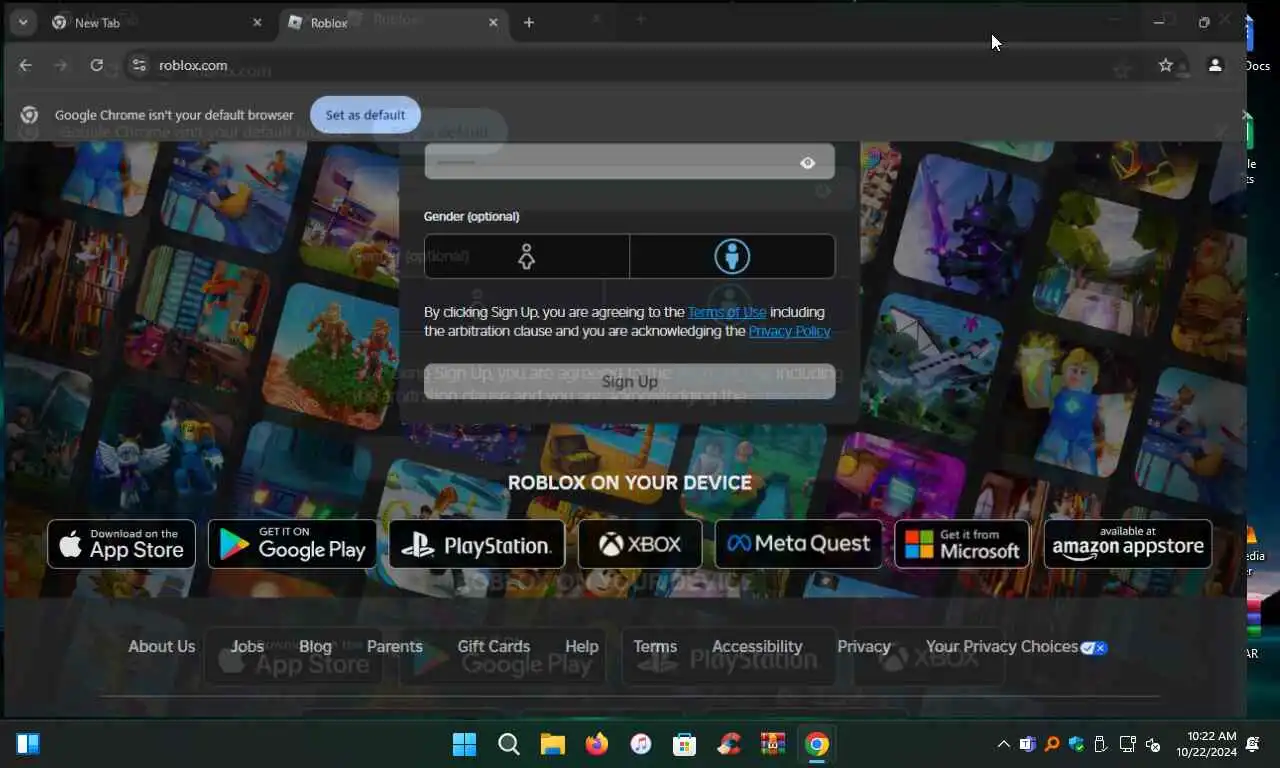1280x768 pixels.
Task: Select the female gender option
Action: [527, 257]
